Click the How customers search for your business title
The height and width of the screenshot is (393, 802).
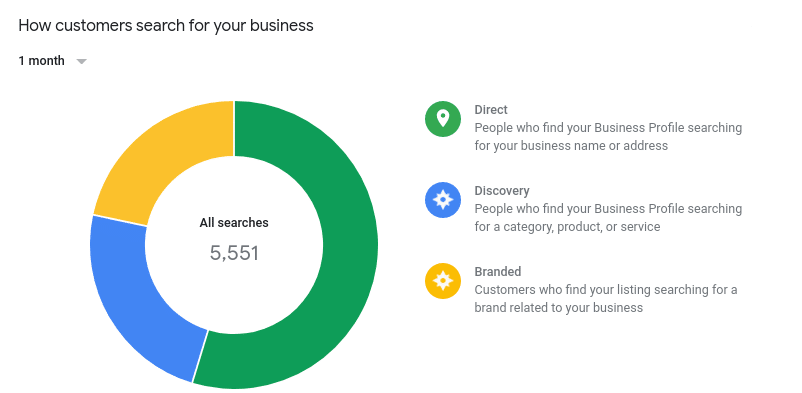coord(166,26)
